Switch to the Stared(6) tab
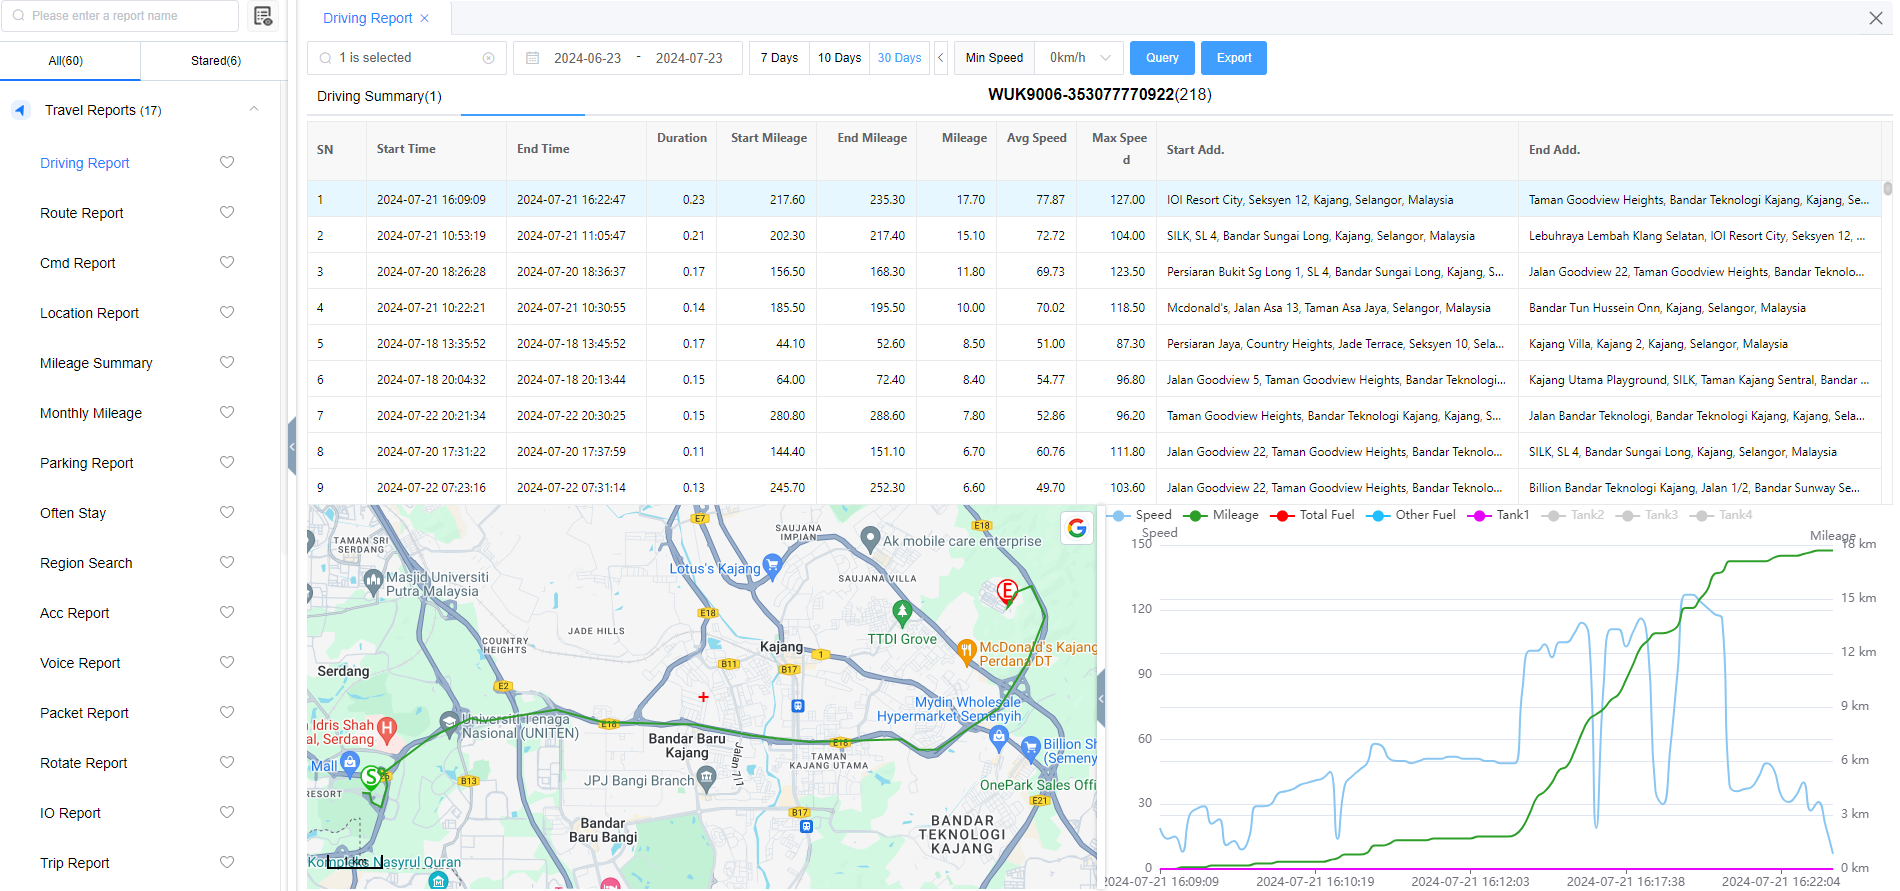1900x891 pixels. (215, 61)
